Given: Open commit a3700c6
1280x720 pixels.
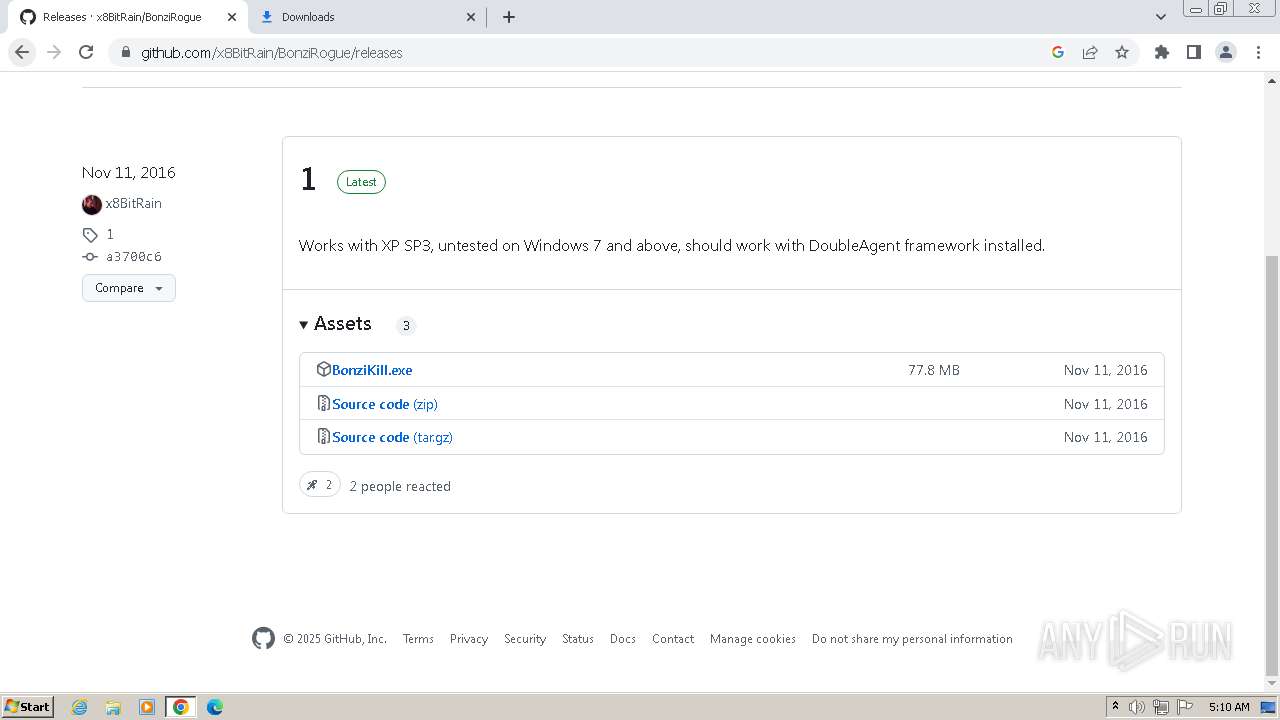Looking at the screenshot, I should pyautogui.click(x=134, y=257).
